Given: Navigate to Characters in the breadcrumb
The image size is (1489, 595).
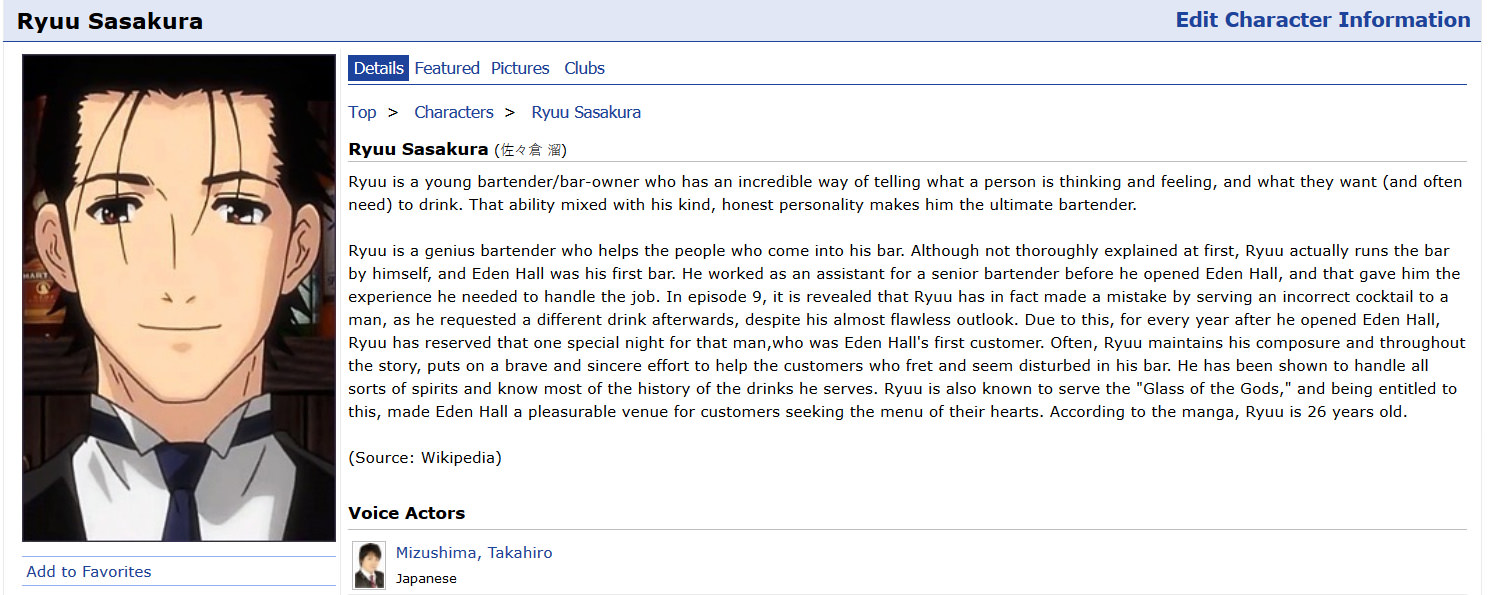Looking at the screenshot, I should 454,112.
